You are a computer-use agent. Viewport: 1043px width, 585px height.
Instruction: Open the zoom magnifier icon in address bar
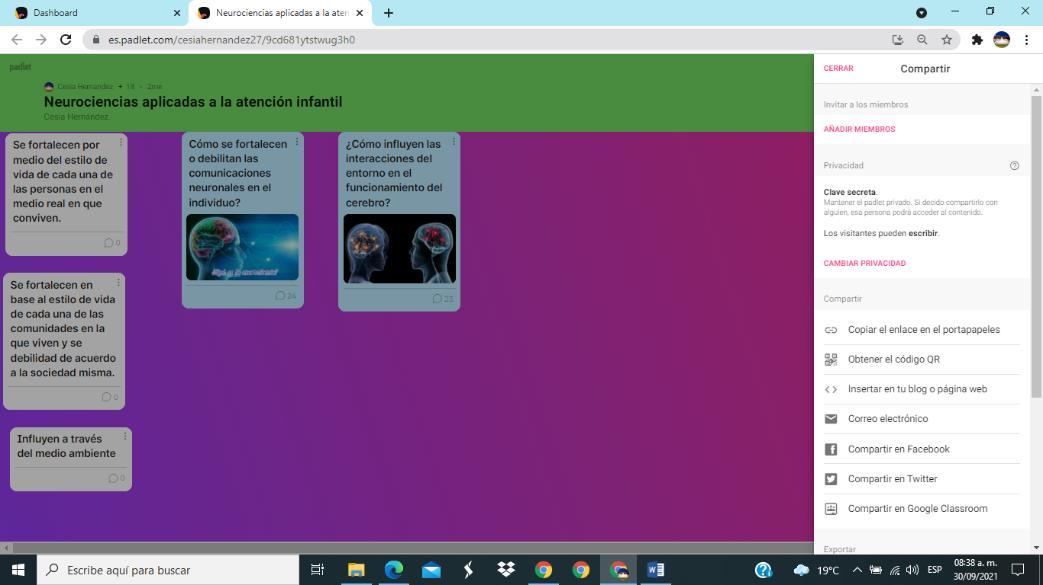(922, 40)
